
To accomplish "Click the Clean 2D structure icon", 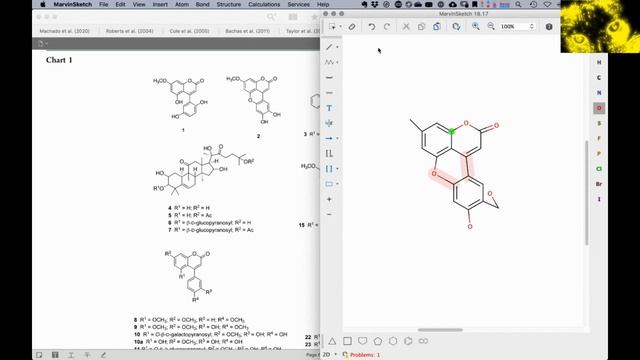I will pyautogui.click(x=456, y=27).
